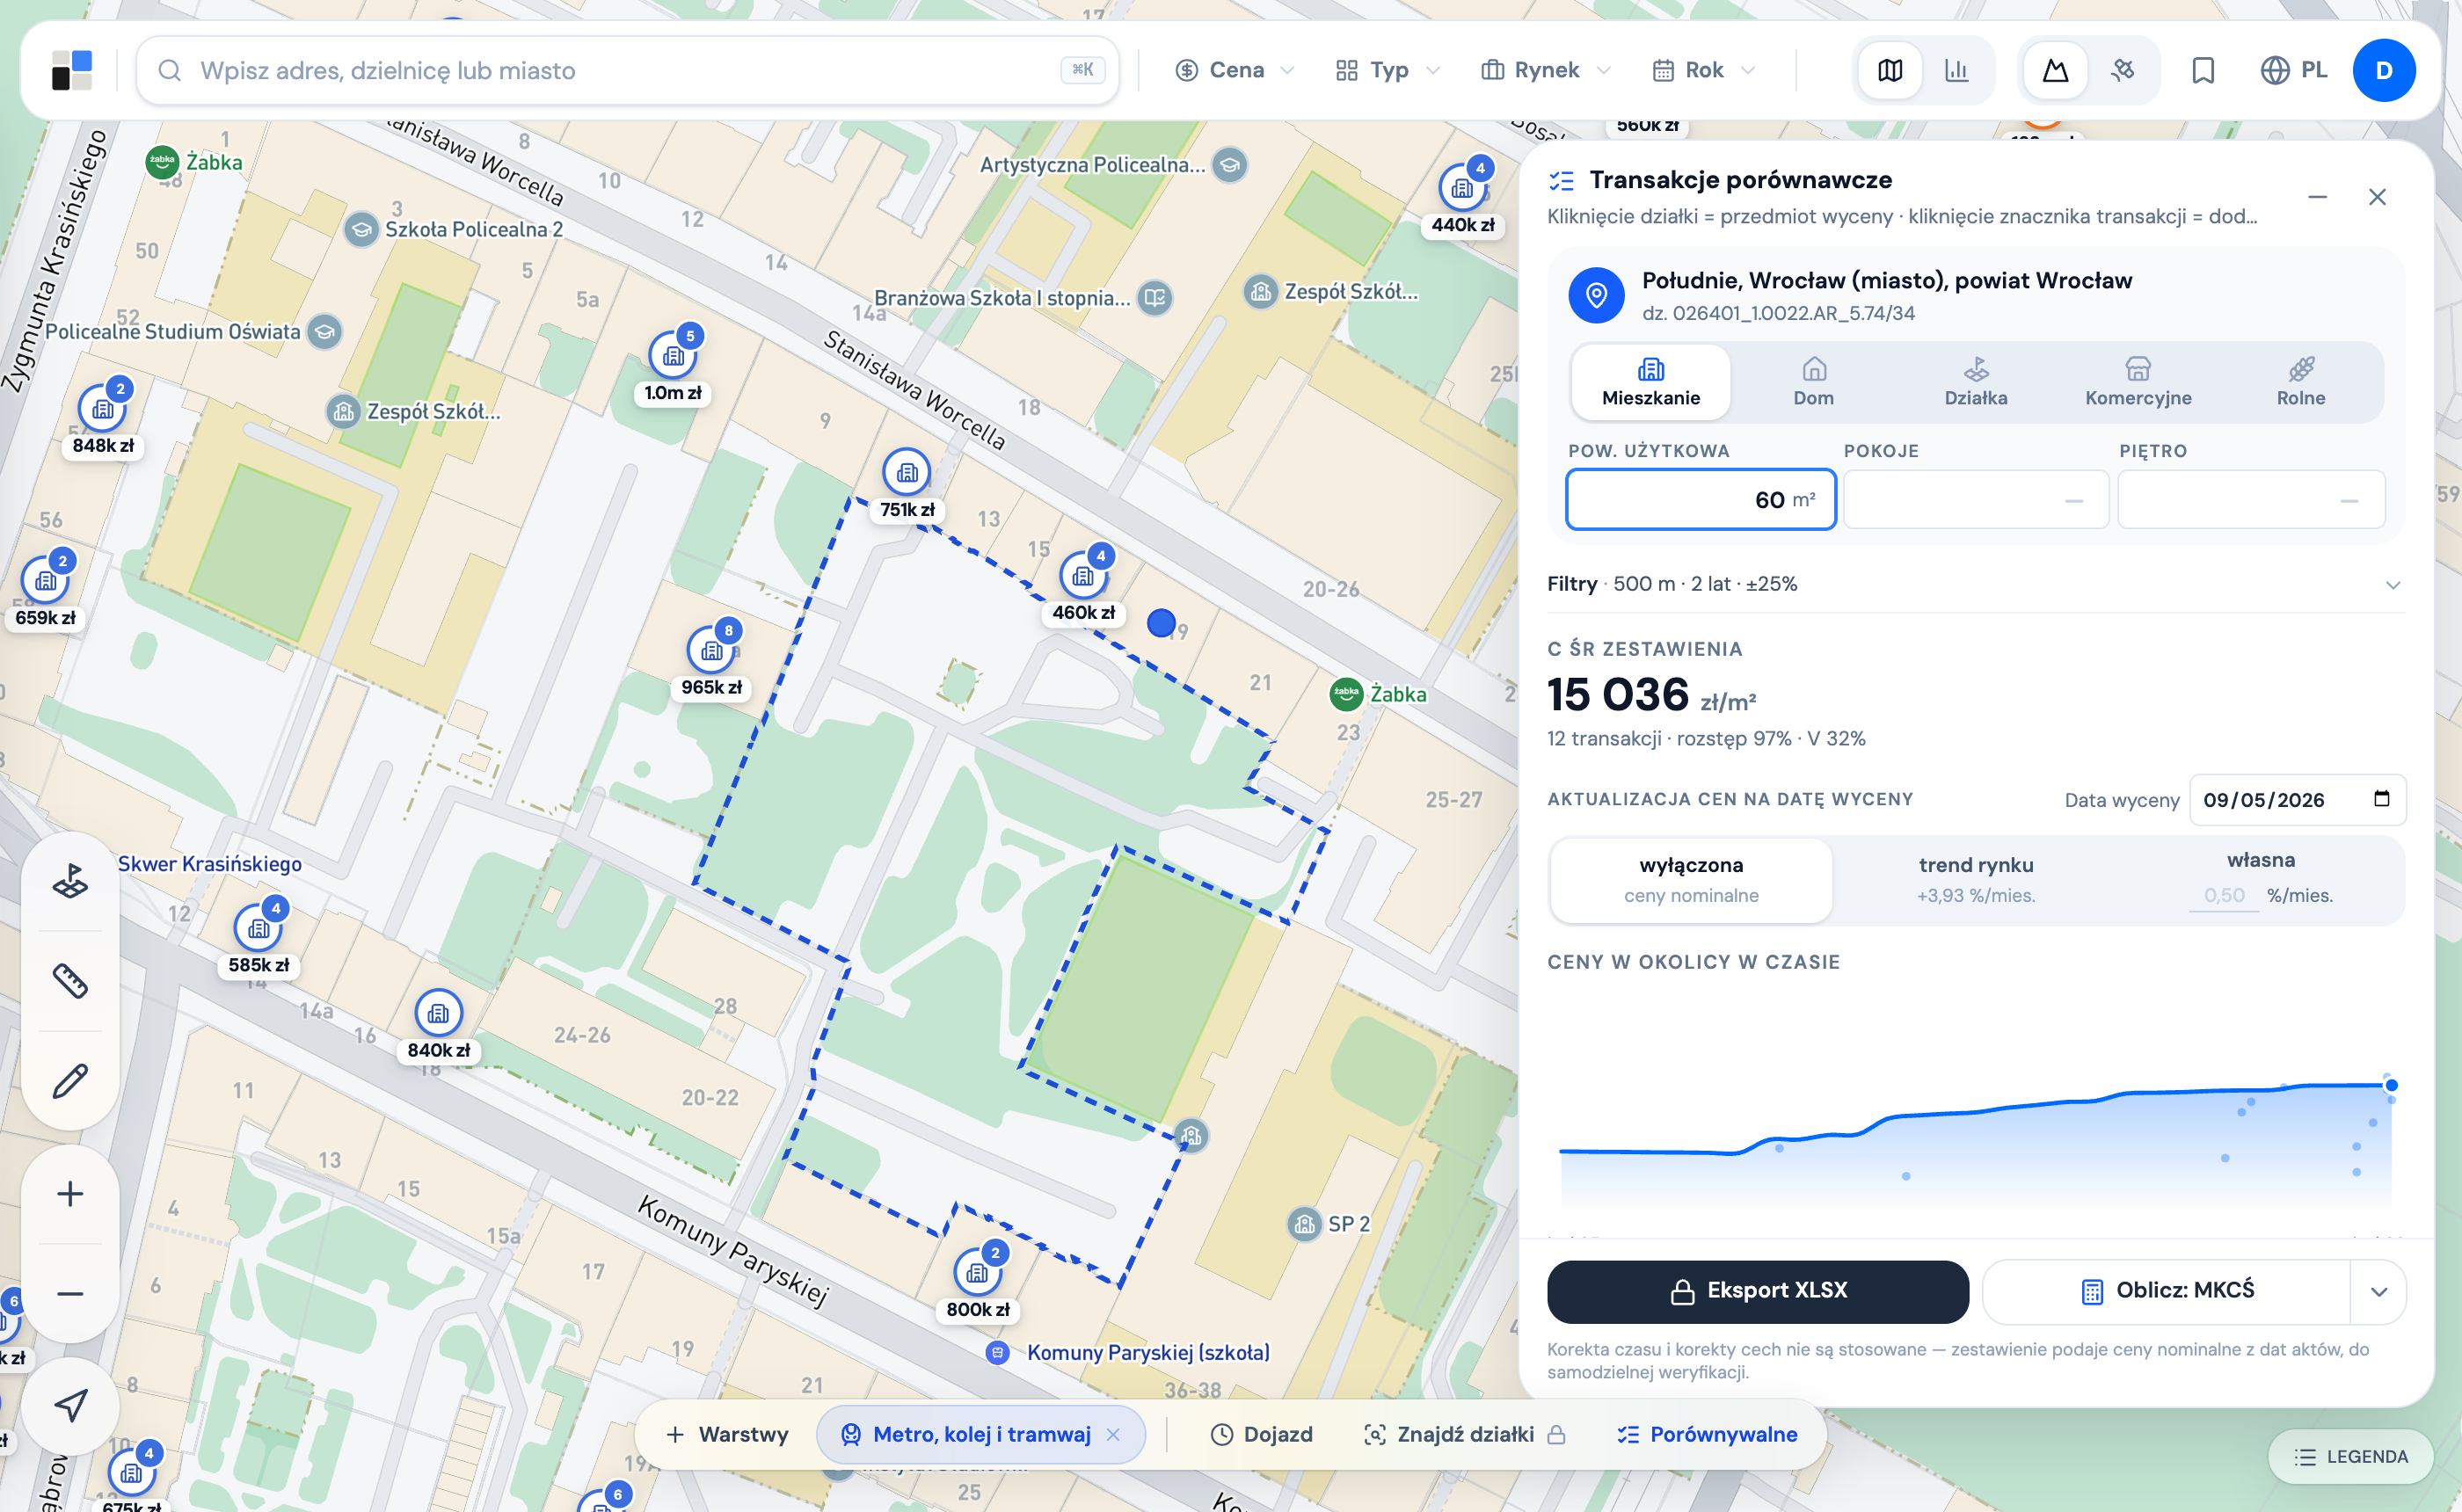
Task: Open Oblicz method dropdown arrow
Action: 2378,1292
